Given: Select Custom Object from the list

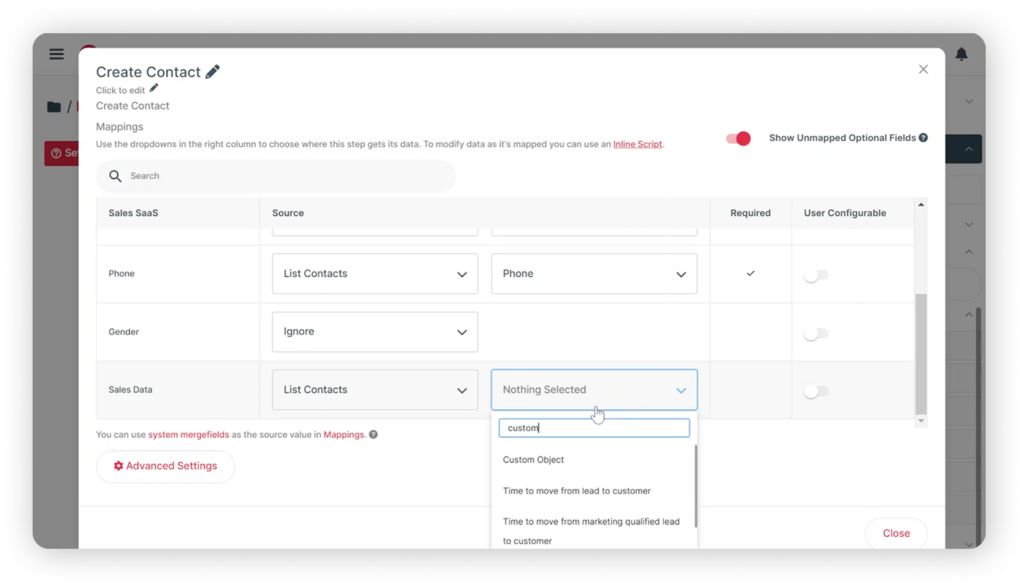Looking at the screenshot, I should click(x=593, y=460).
